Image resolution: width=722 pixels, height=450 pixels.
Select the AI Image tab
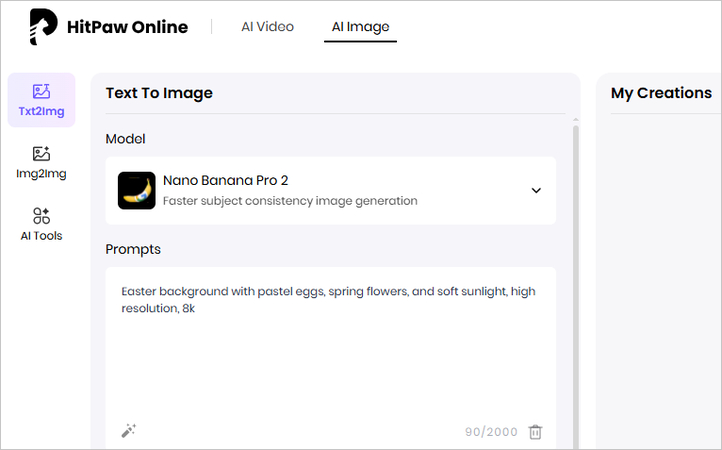360,27
